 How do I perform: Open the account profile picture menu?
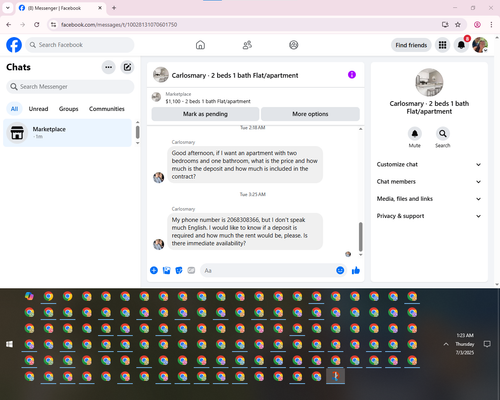pos(480,45)
